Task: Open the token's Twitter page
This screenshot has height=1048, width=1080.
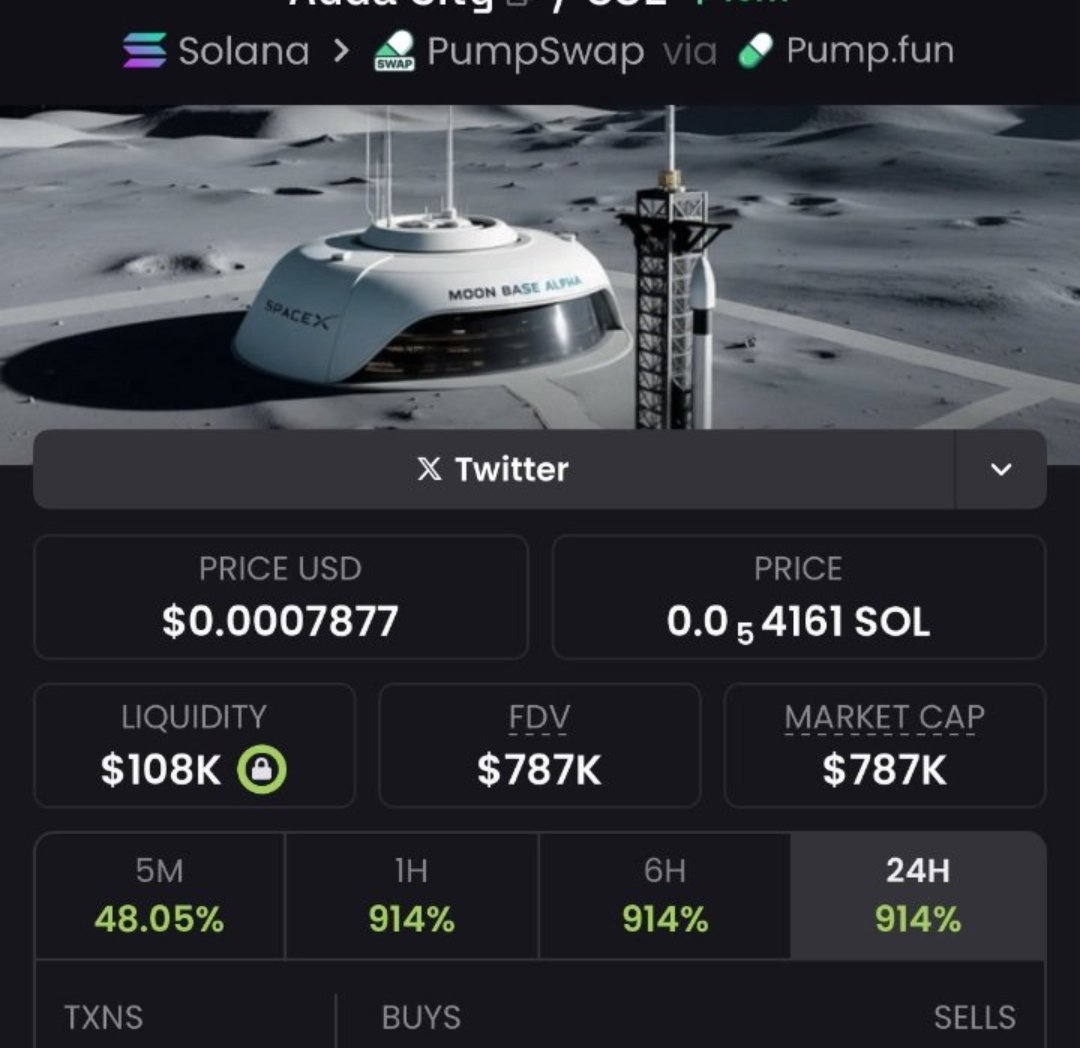Action: pos(493,469)
